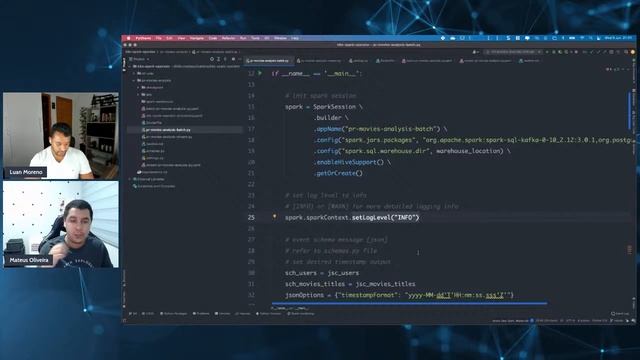Collapse the pr-movies-analysis folder
The height and width of the screenshot is (360, 640).
(134, 80)
